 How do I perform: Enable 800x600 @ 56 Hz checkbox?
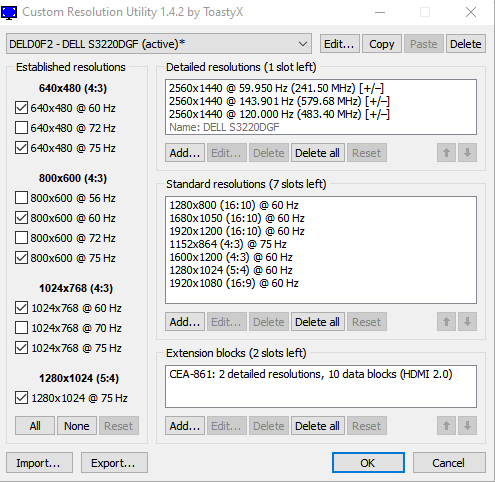21,198
